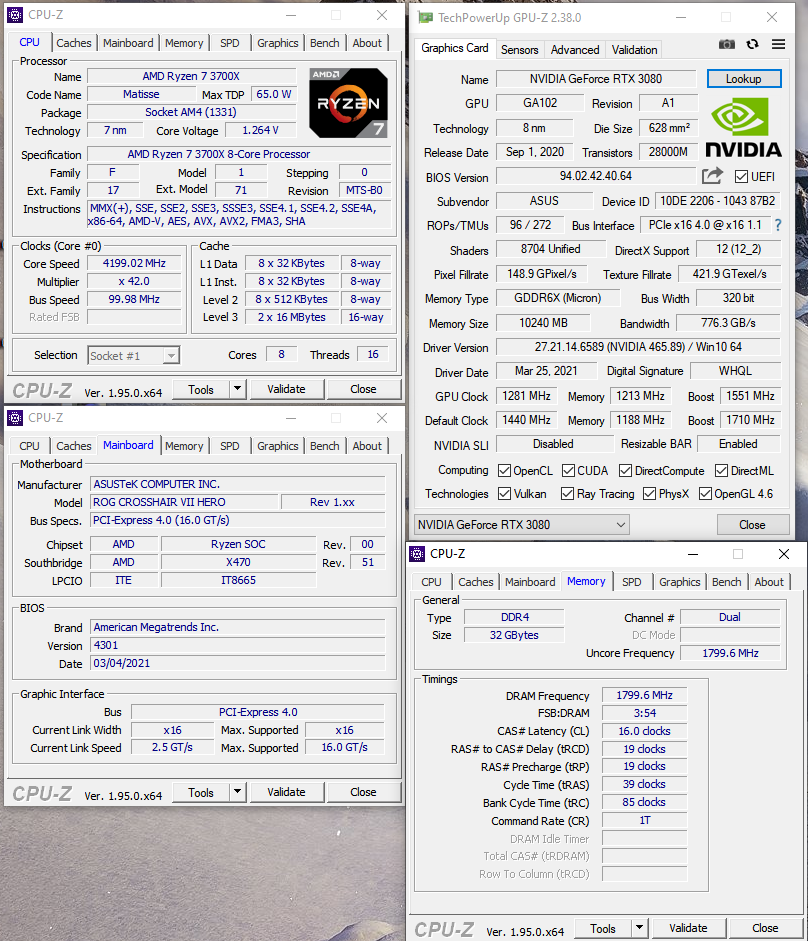This screenshot has height=941, width=808.
Task: Click the Memory Type GDDR6X (Micron) value
Action: click(x=557, y=298)
